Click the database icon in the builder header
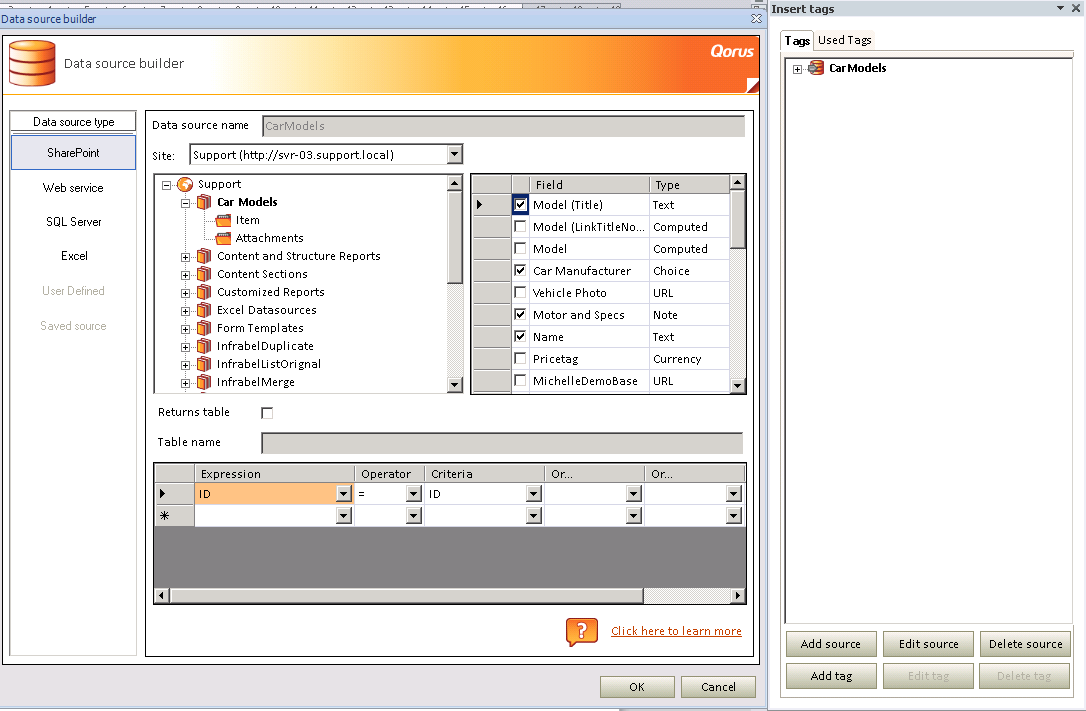 (x=32, y=63)
